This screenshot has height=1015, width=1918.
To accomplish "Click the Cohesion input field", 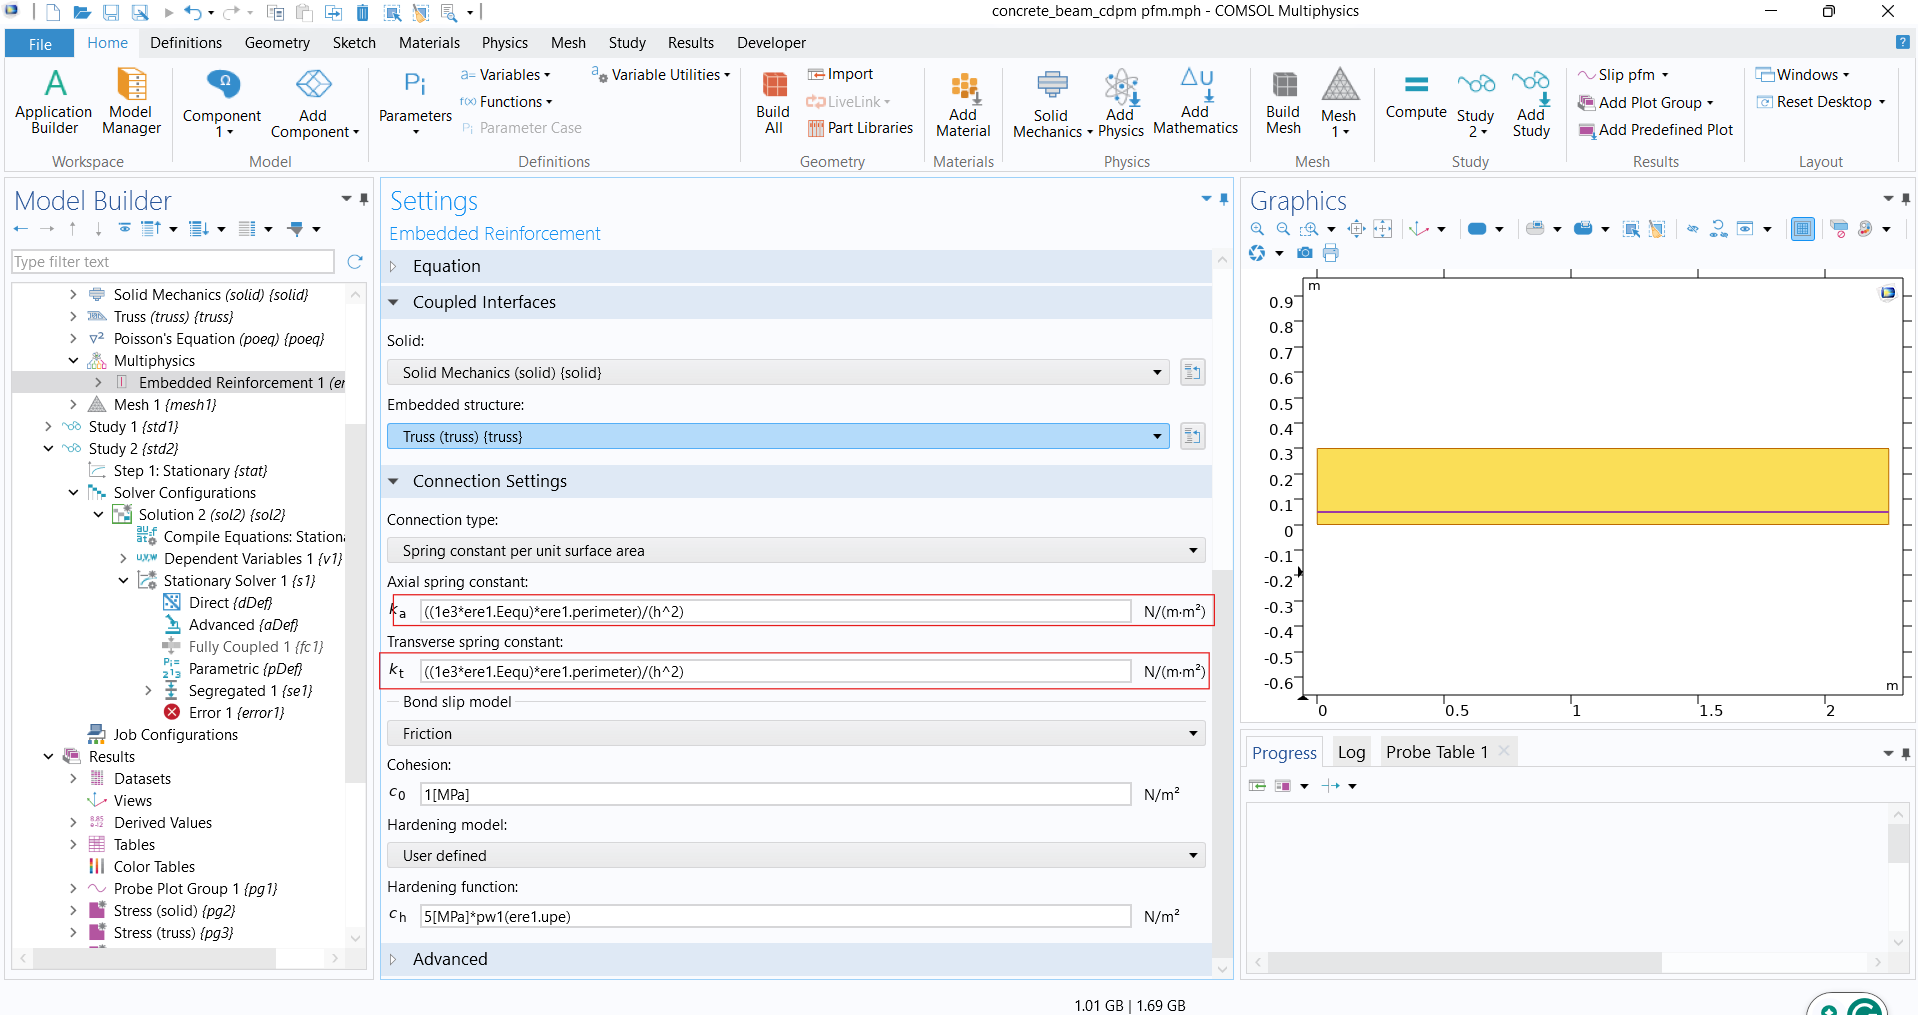I will coord(775,795).
